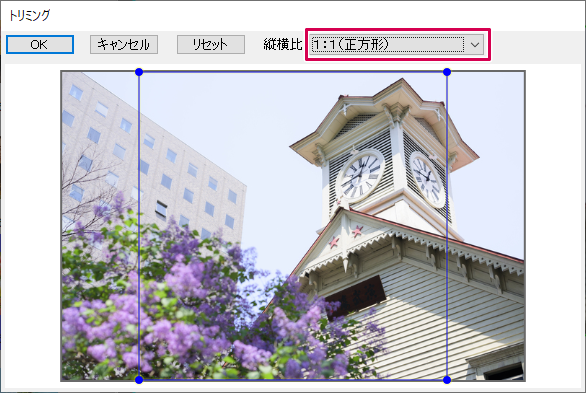Click the front-facing clock face in the photo
Viewport: 586px width, 393px height.
click(360, 176)
